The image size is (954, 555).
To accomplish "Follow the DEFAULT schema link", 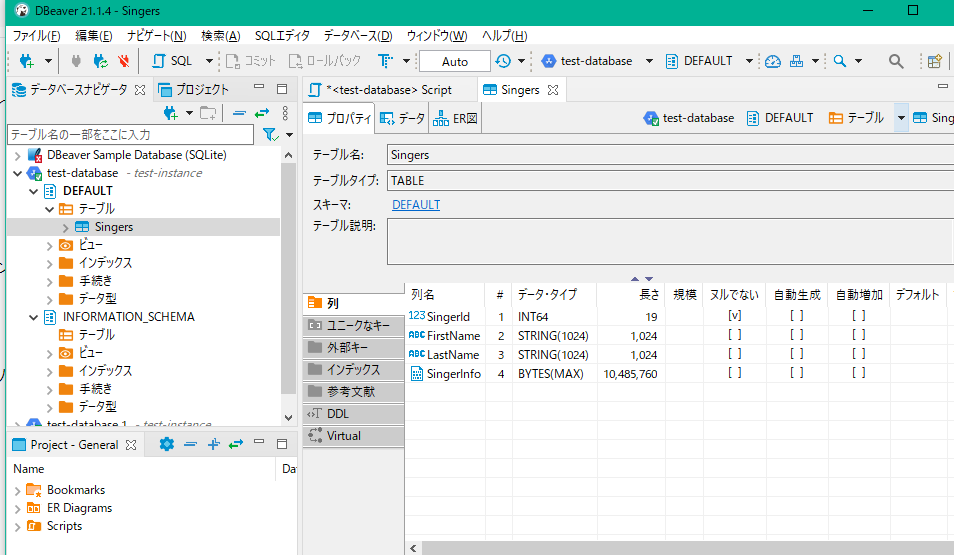I will tap(416, 204).
